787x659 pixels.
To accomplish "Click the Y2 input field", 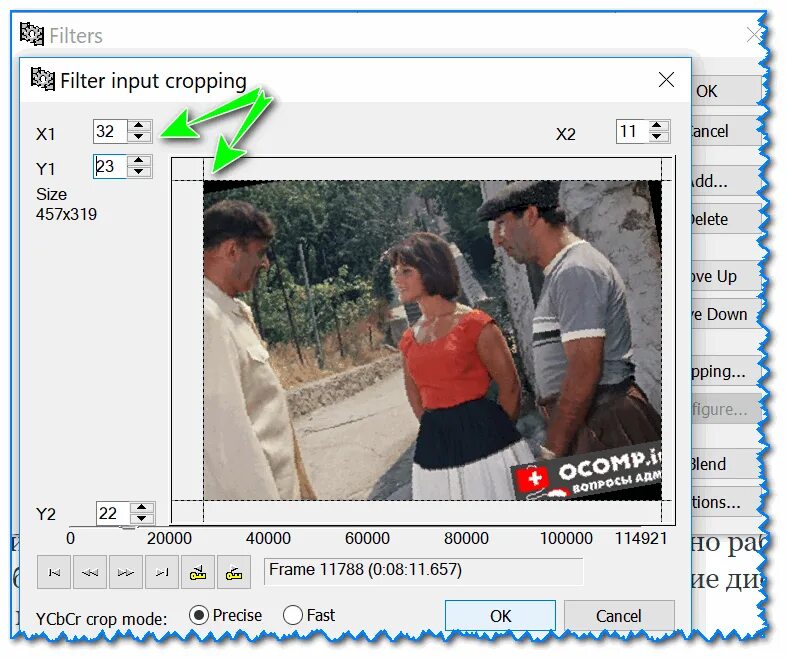I will [113, 513].
